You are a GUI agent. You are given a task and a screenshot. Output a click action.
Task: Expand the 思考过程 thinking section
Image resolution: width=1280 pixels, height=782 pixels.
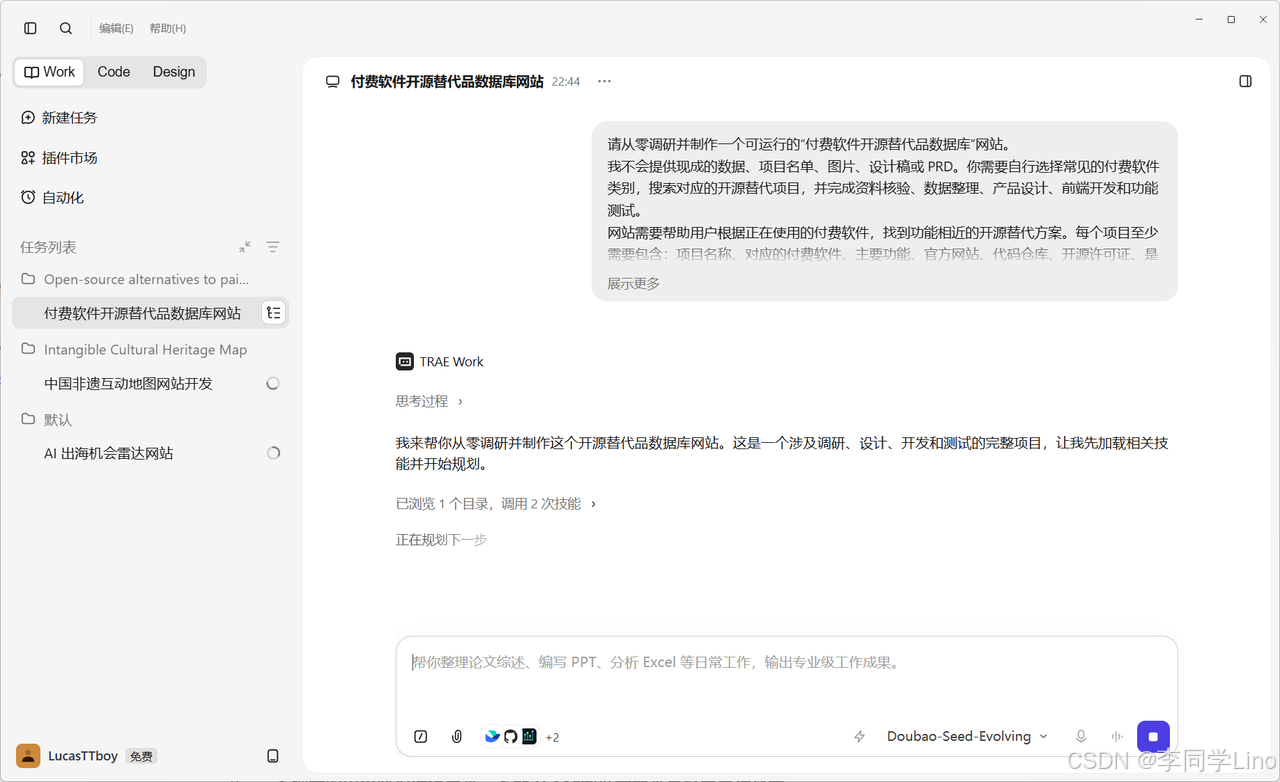(430, 401)
